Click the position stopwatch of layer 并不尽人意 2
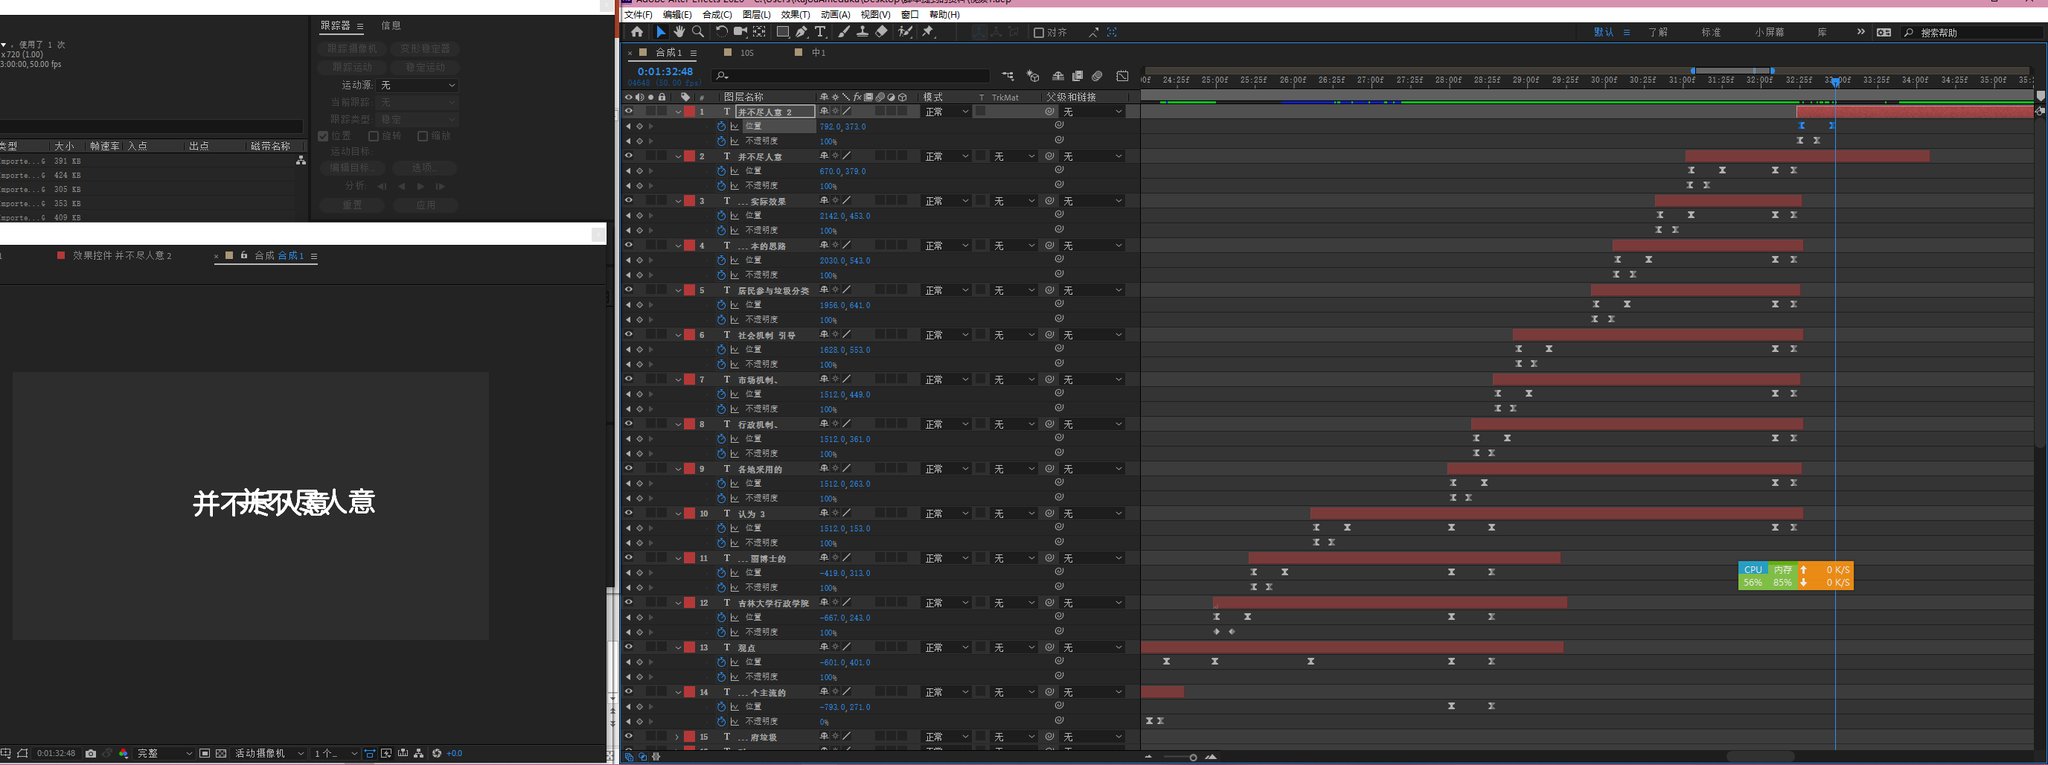The width and height of the screenshot is (2048, 765). click(x=721, y=127)
